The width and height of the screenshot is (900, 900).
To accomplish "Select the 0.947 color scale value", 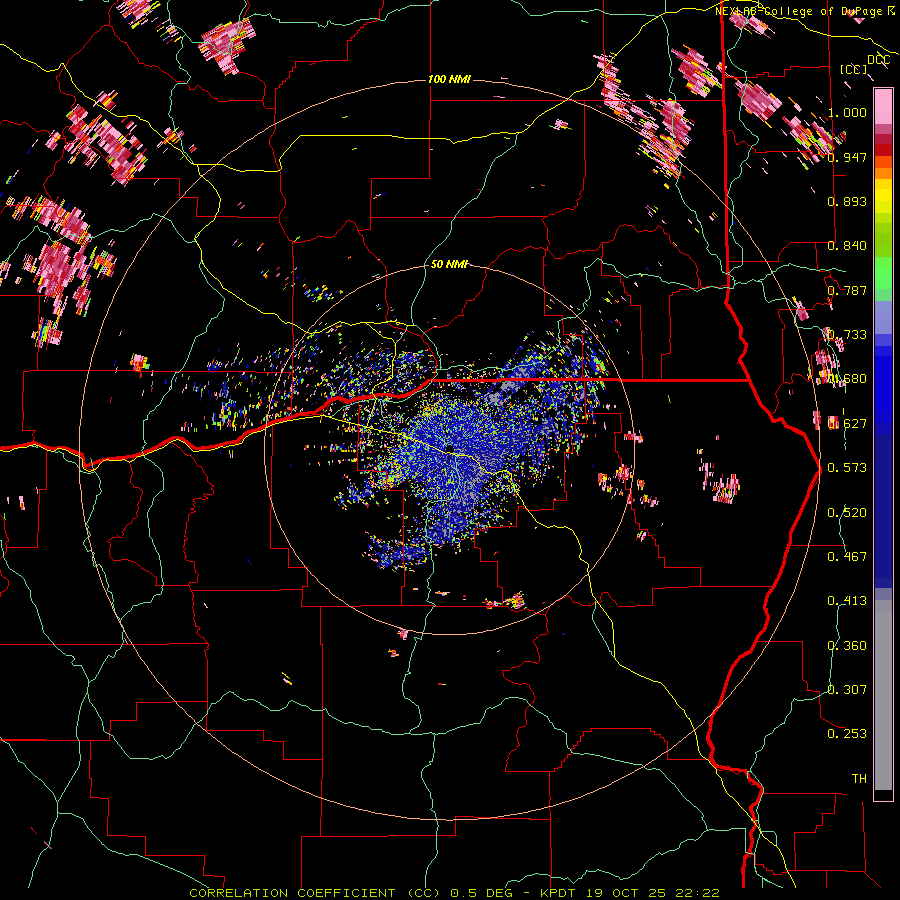I will [847, 157].
